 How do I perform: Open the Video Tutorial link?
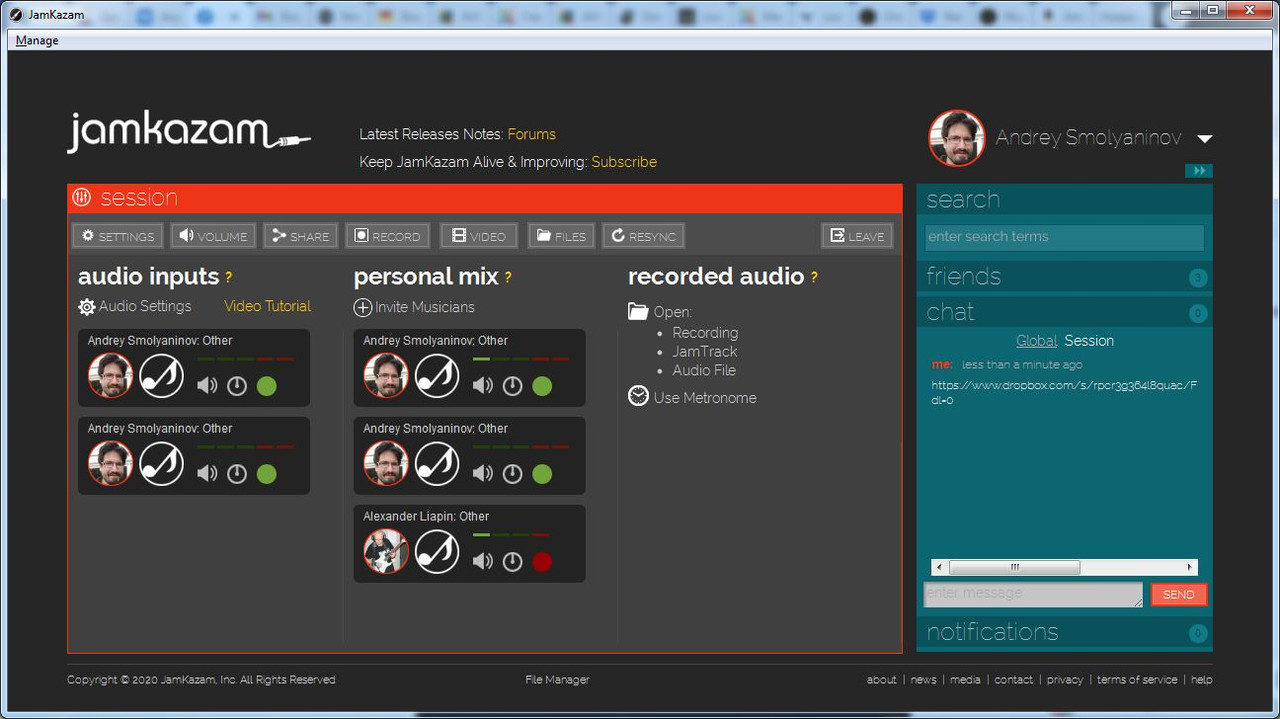(267, 306)
